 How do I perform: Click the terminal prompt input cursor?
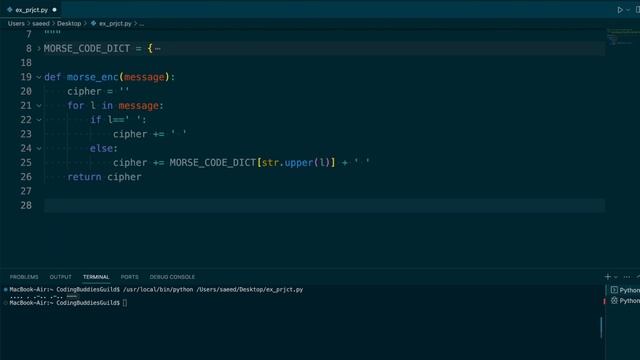point(125,303)
